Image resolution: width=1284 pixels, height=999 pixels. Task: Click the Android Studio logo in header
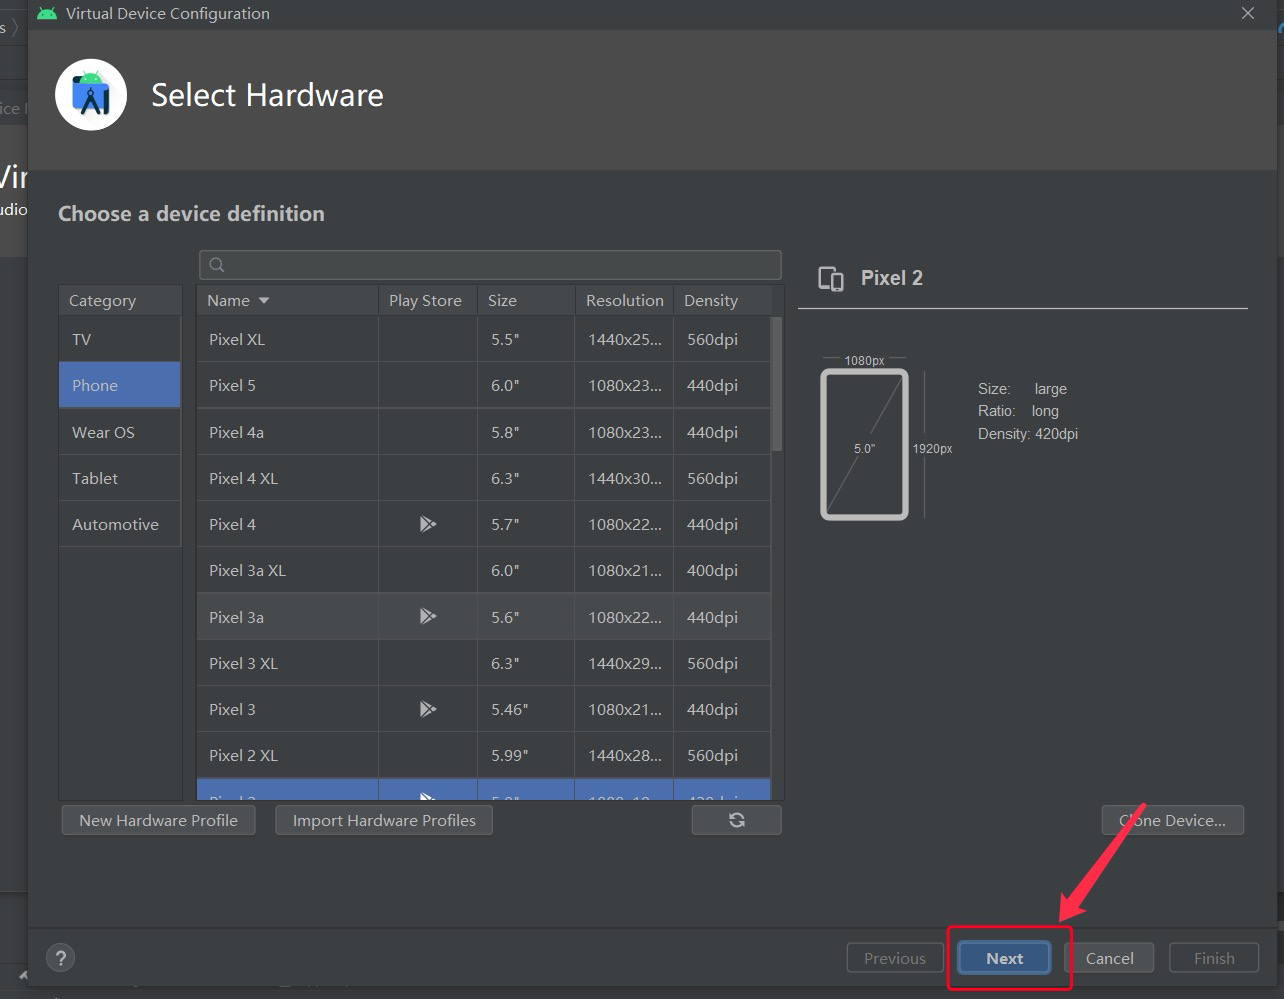91,95
